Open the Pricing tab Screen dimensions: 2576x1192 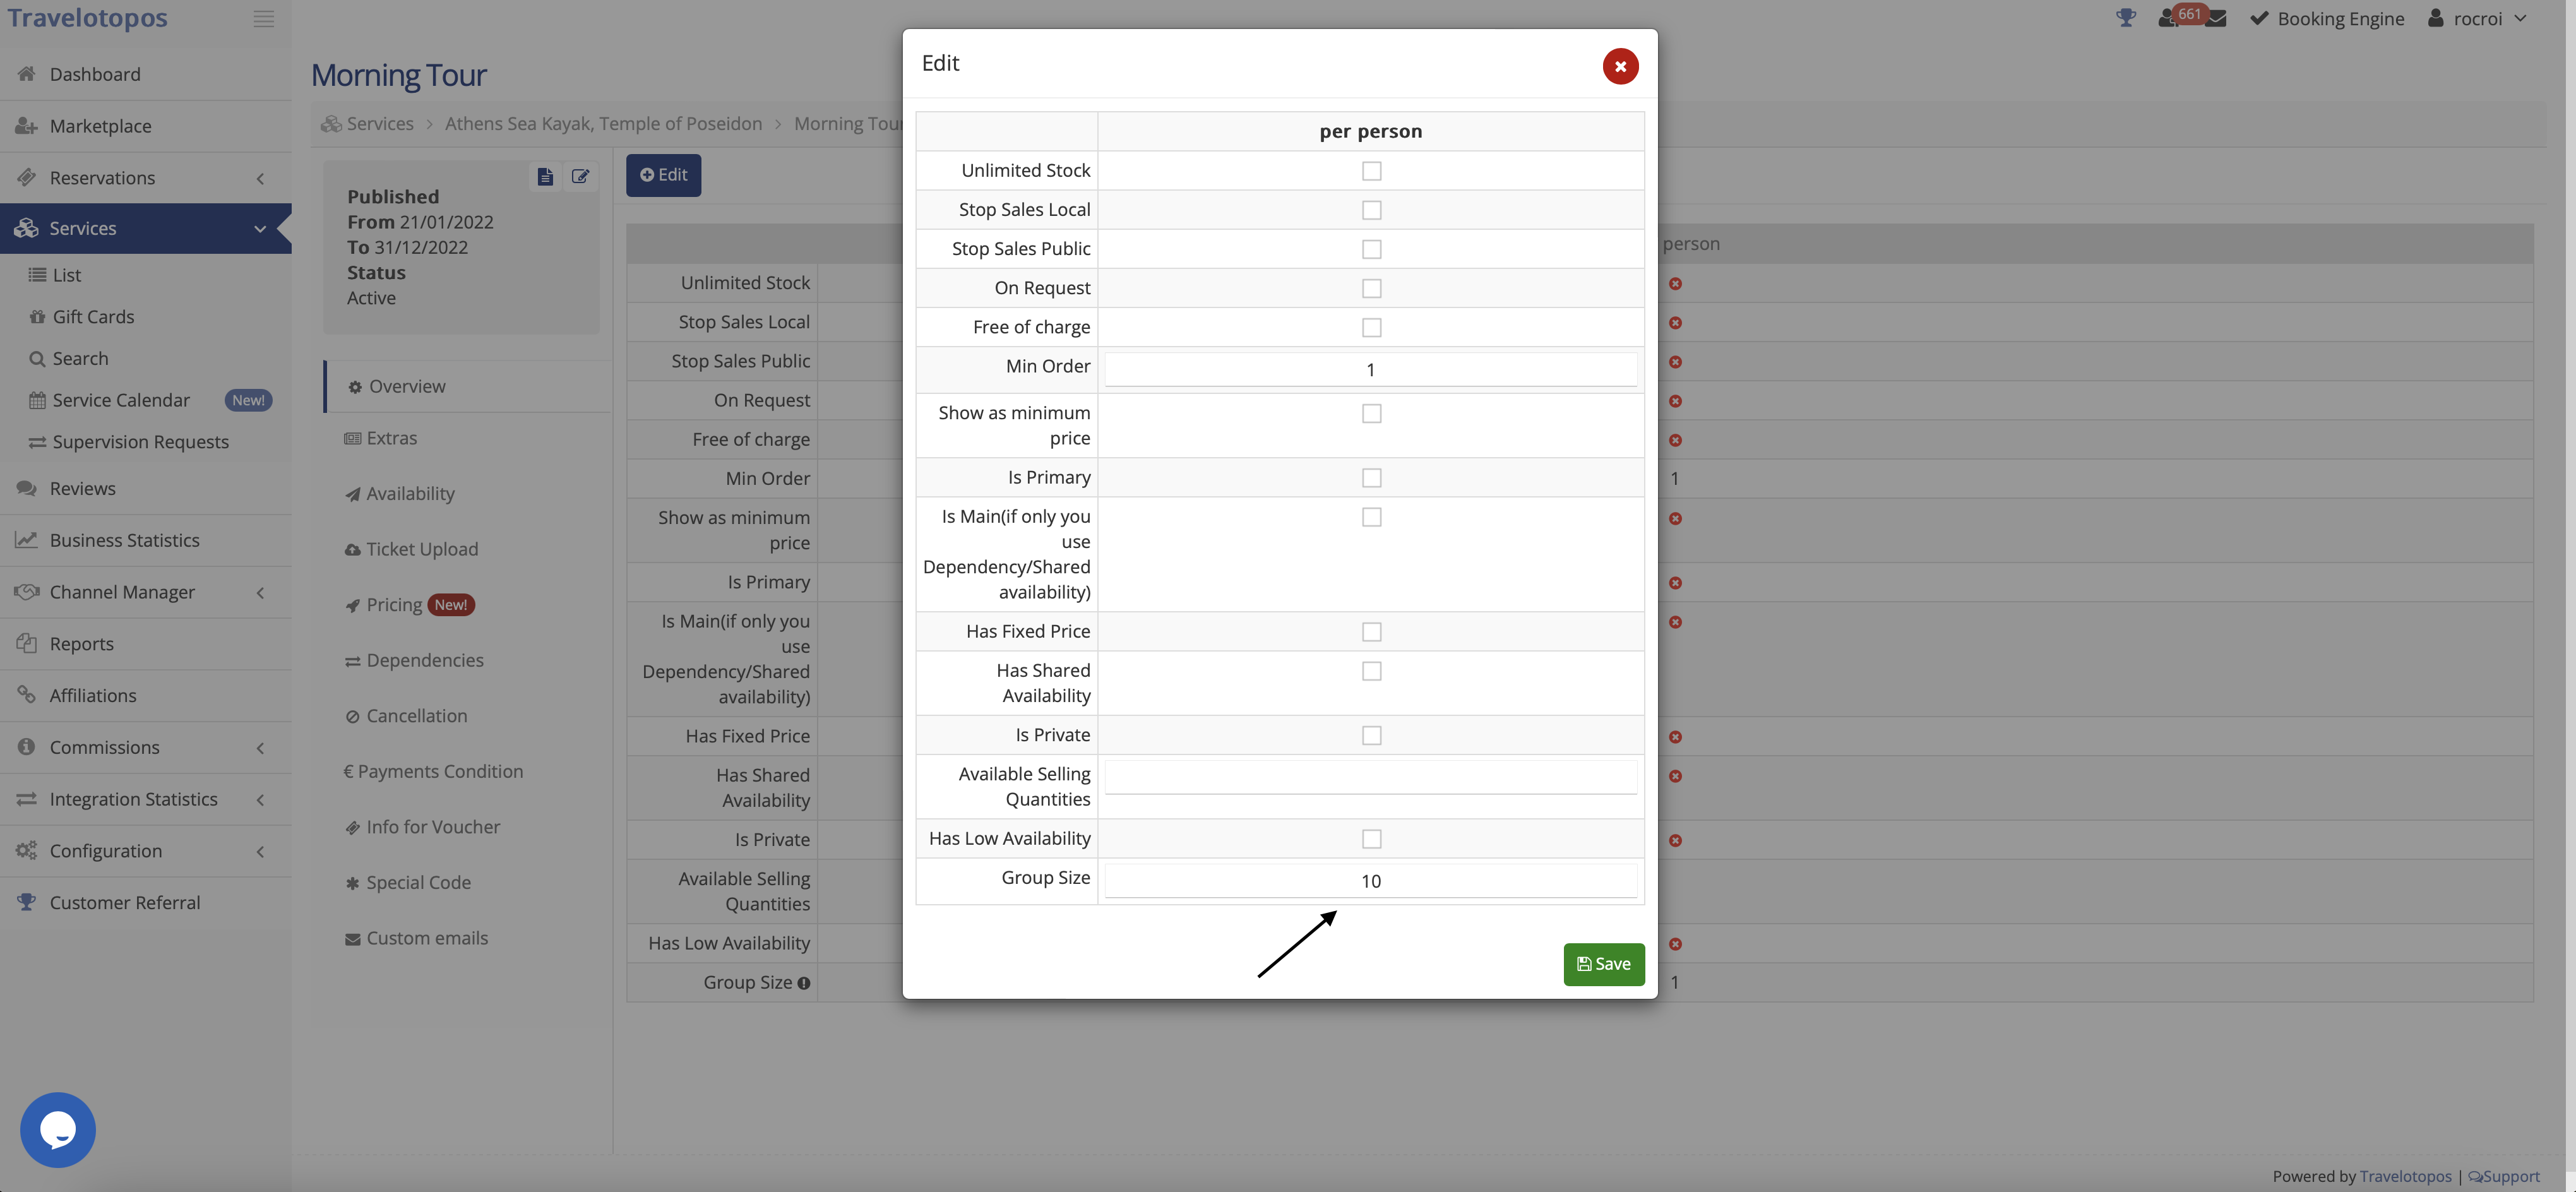click(x=395, y=605)
